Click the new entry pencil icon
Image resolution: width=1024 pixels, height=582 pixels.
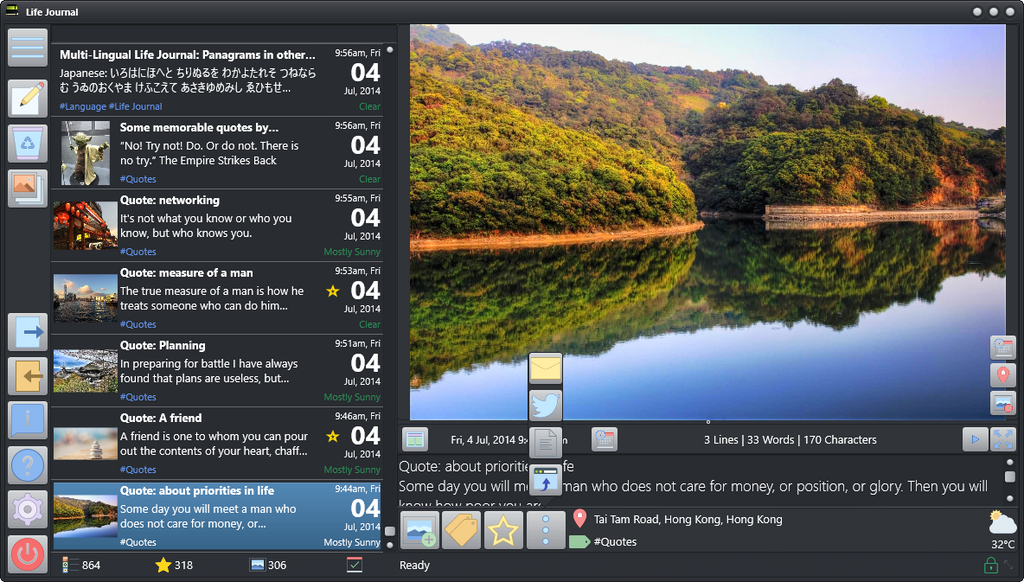pyautogui.click(x=28, y=98)
